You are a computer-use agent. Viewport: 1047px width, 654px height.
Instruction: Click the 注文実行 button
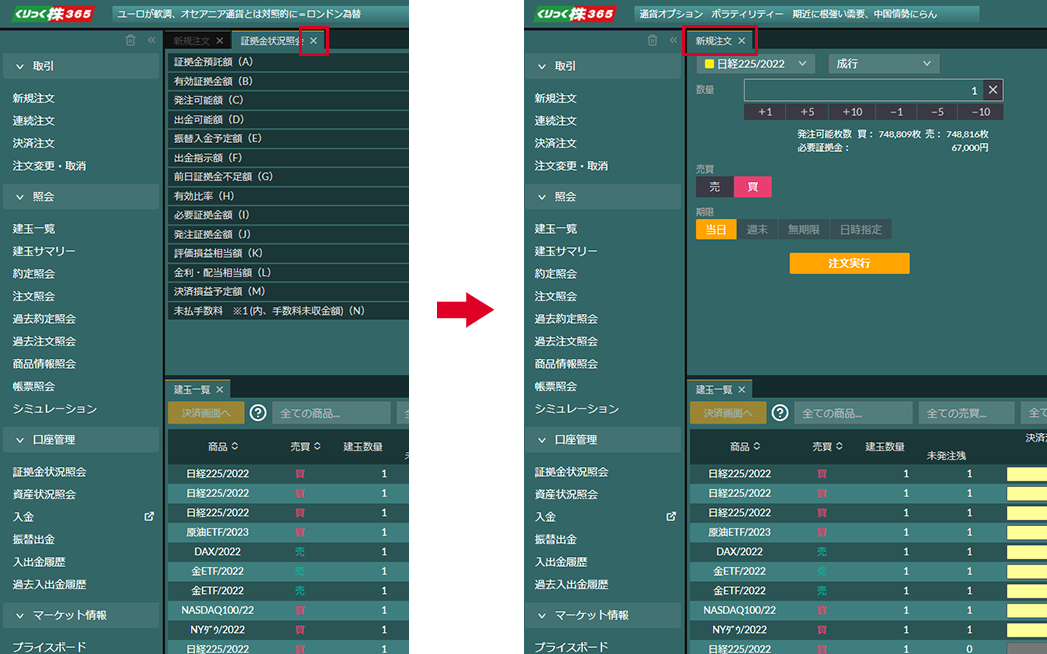point(849,263)
